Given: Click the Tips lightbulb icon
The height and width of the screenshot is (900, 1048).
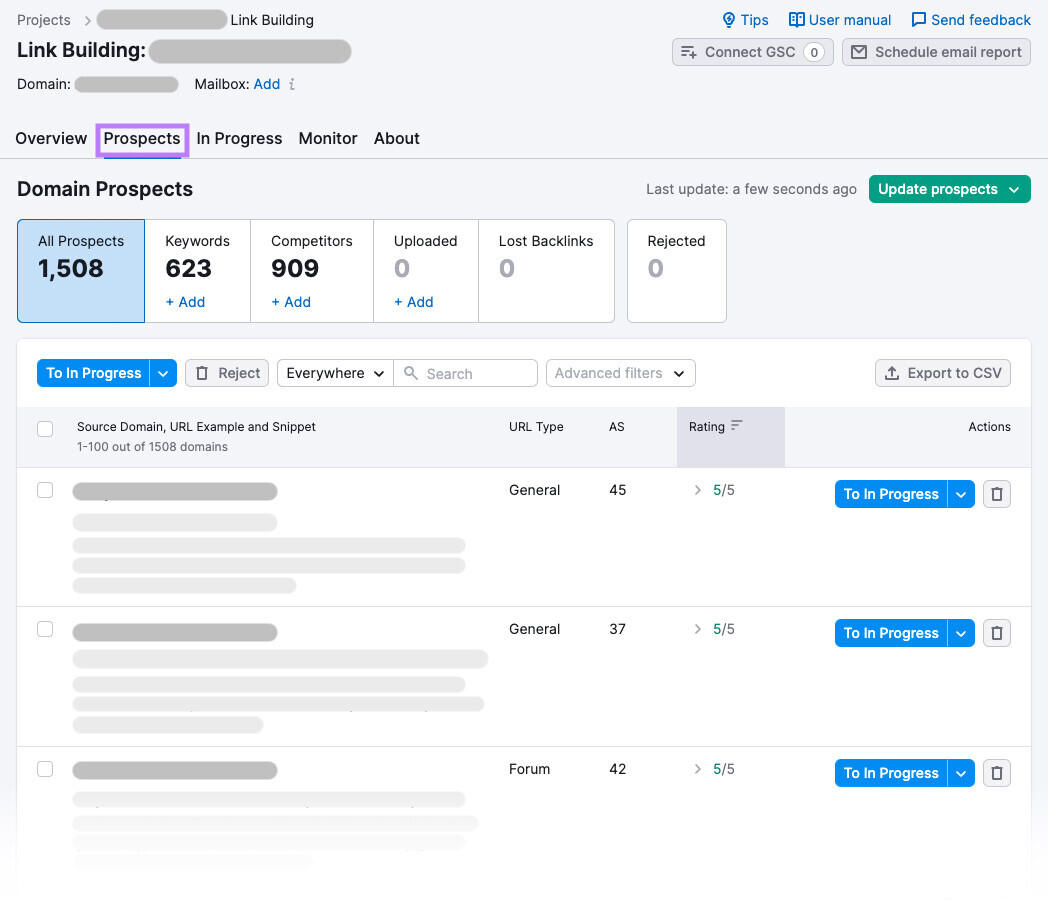Looking at the screenshot, I should [x=727, y=19].
